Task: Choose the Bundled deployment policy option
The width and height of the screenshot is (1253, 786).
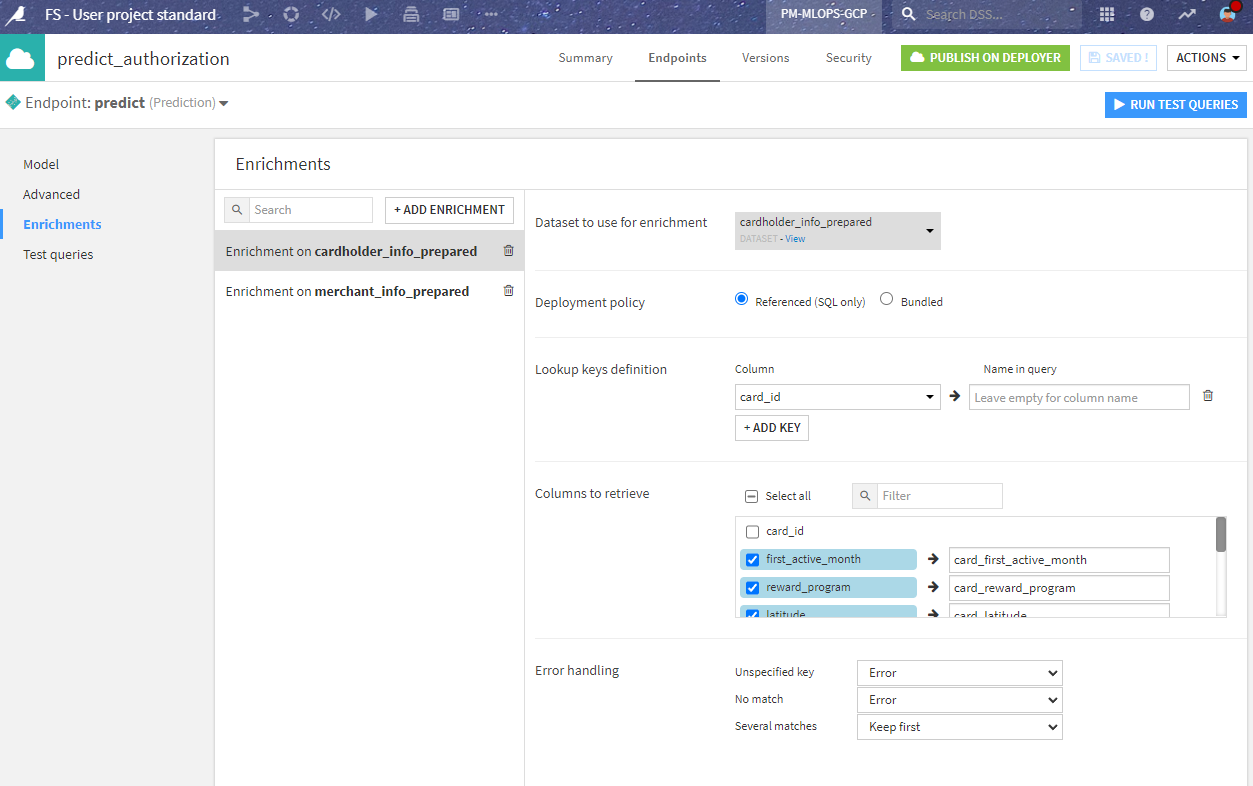Action: point(886,298)
